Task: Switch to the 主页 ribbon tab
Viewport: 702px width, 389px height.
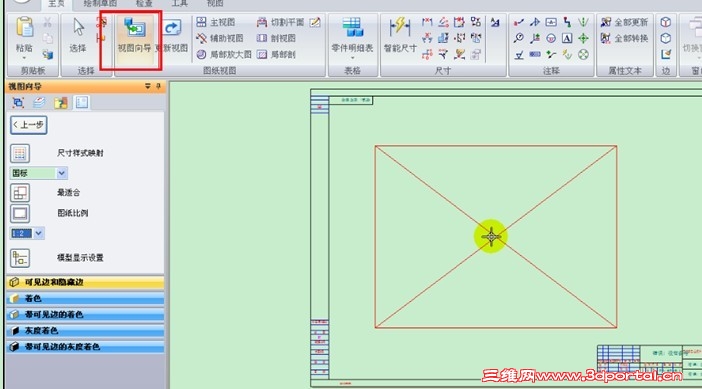Action: coord(56,4)
